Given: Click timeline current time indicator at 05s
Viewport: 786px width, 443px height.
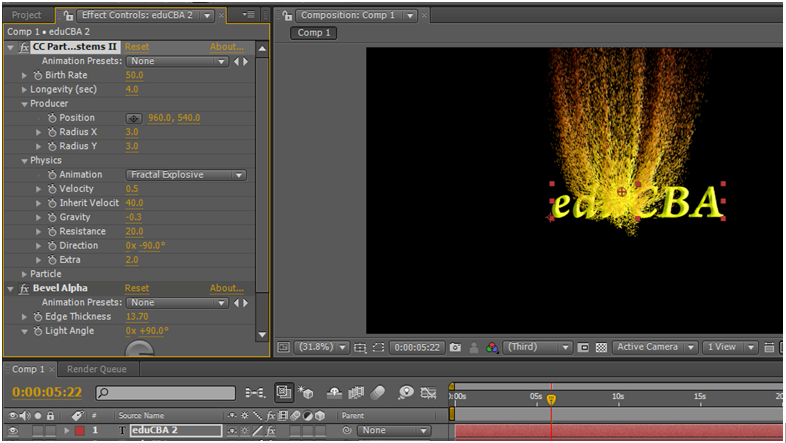Looking at the screenshot, I should (x=551, y=399).
